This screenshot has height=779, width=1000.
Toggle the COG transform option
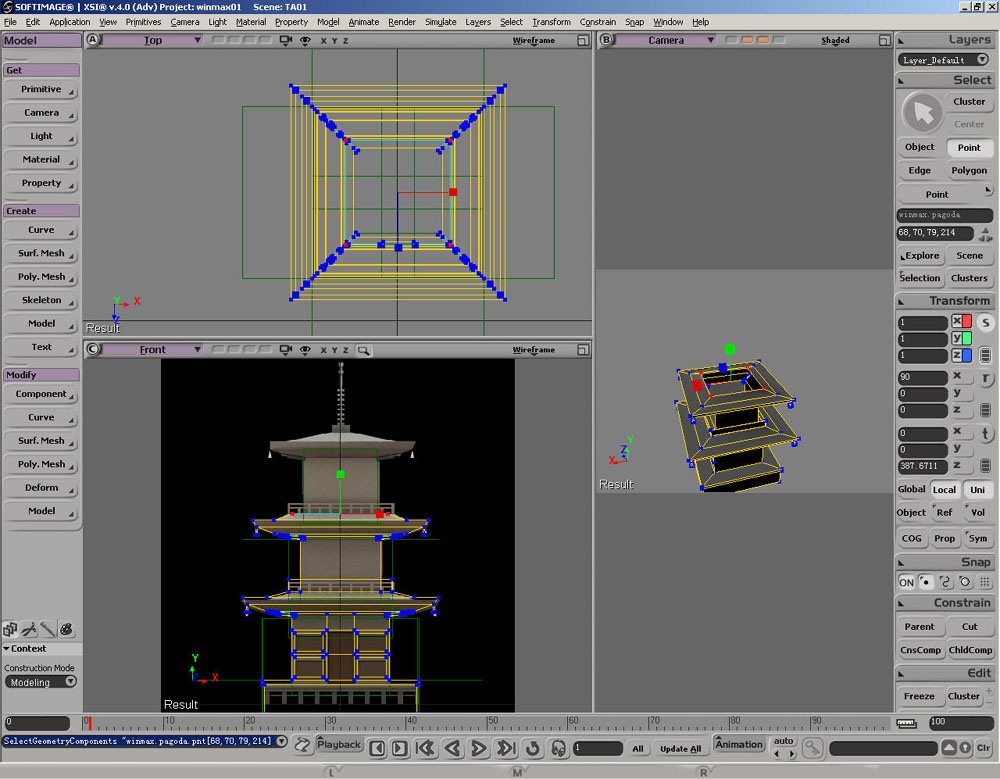click(x=911, y=538)
